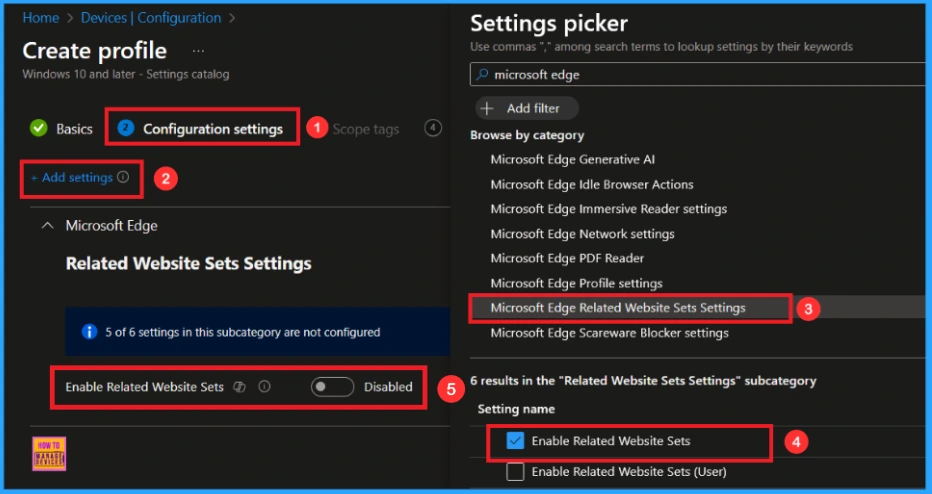The image size is (932, 494).
Task: Click the copy icon beside Enable Related Website Sets
Action: point(240,387)
